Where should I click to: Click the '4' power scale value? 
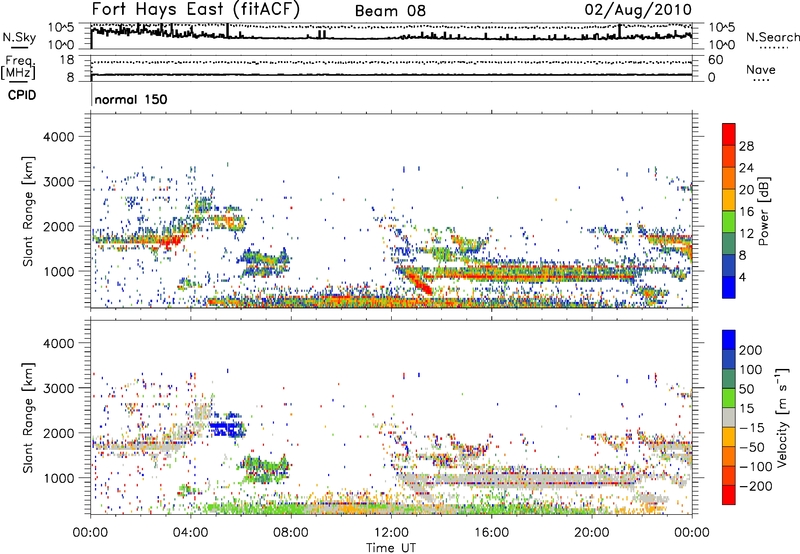coord(742,278)
